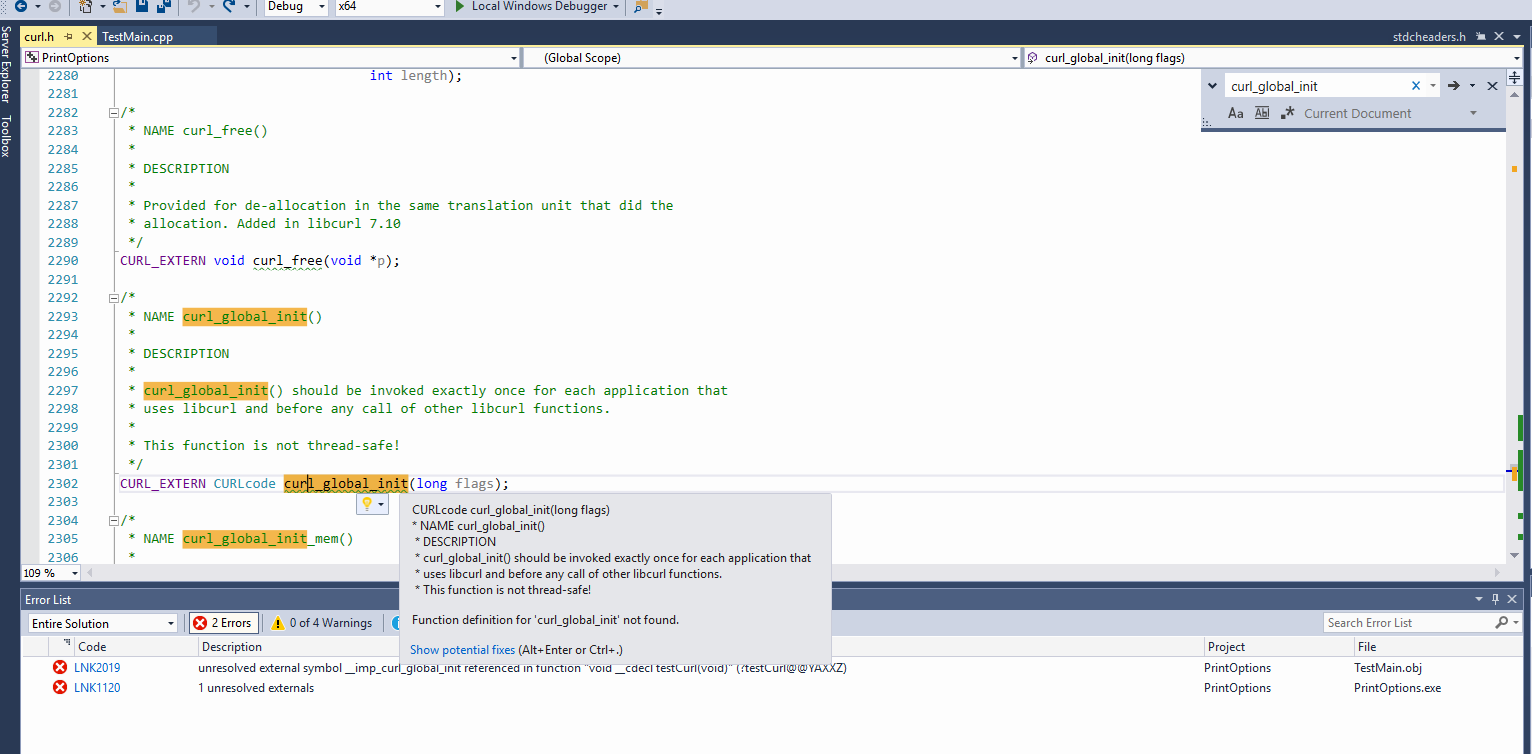Open the LNK1120 error code link

97,688
